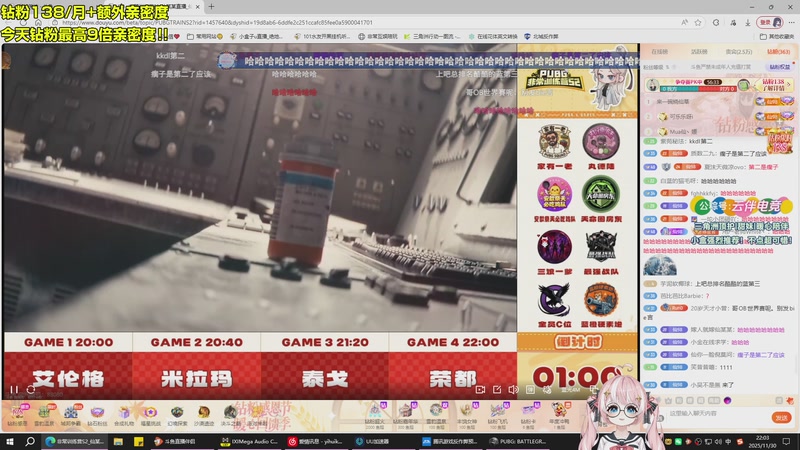
Task: Switch to PUBG: BATTLEGROUNDS taskbar app
Action: click(x=518, y=441)
